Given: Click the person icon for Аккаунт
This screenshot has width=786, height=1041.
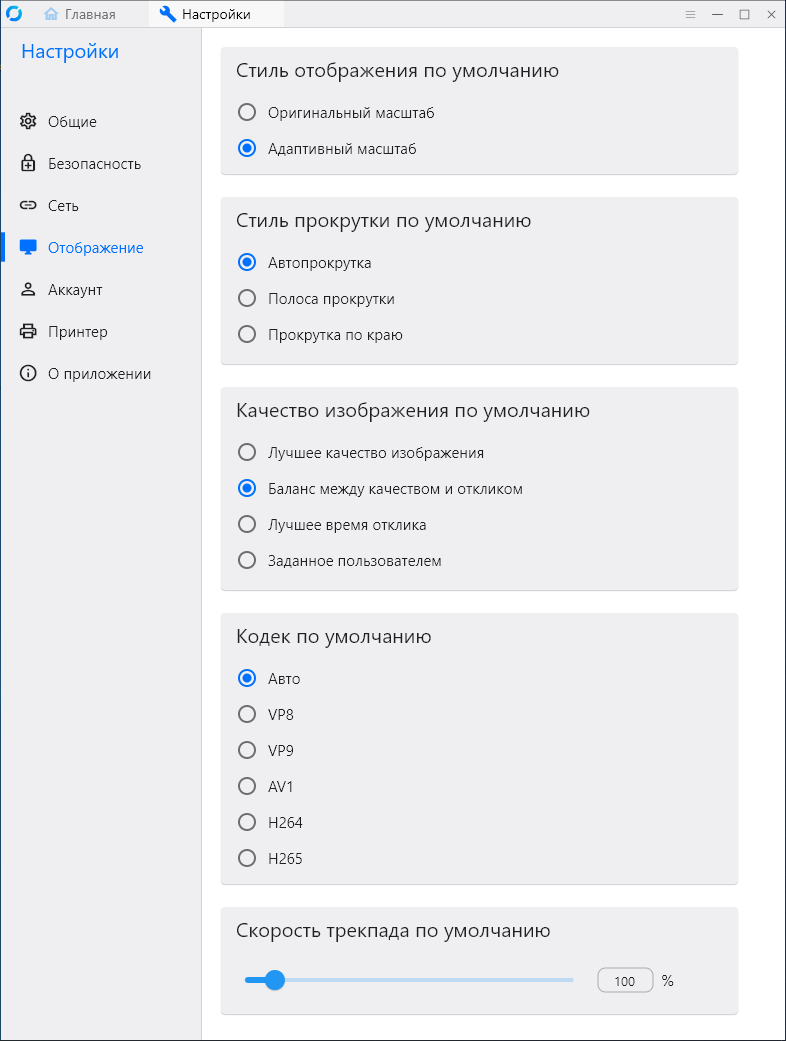Looking at the screenshot, I should pyautogui.click(x=28, y=290).
